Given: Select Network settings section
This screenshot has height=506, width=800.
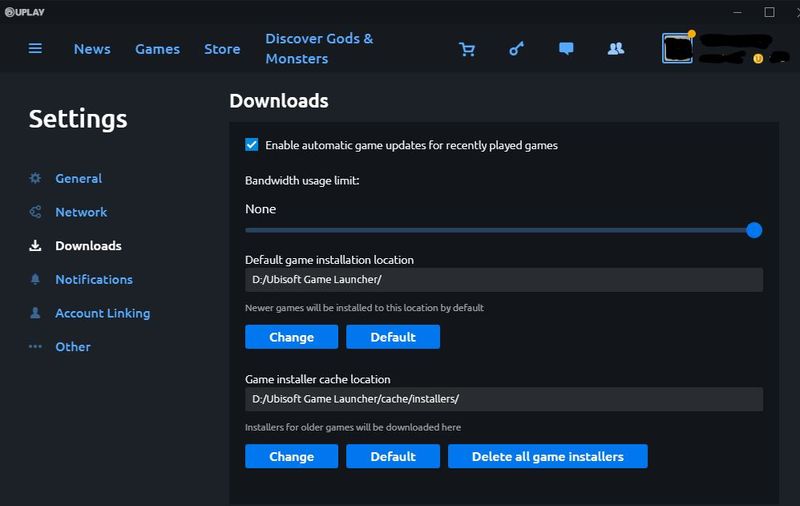Looking at the screenshot, I should (x=81, y=212).
